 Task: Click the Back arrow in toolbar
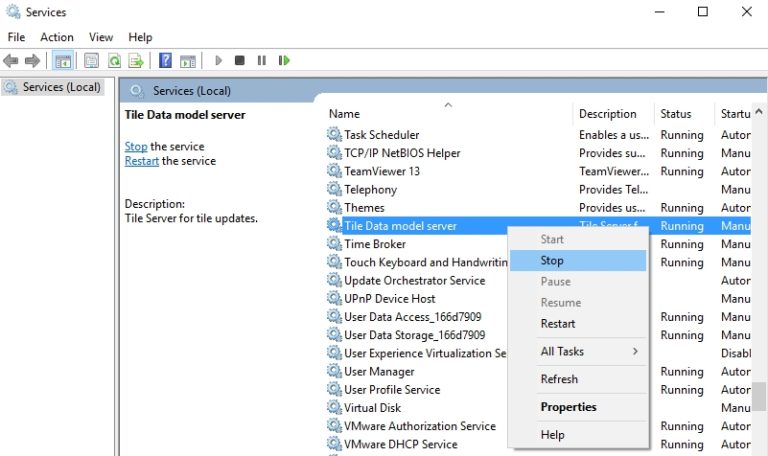(12, 61)
